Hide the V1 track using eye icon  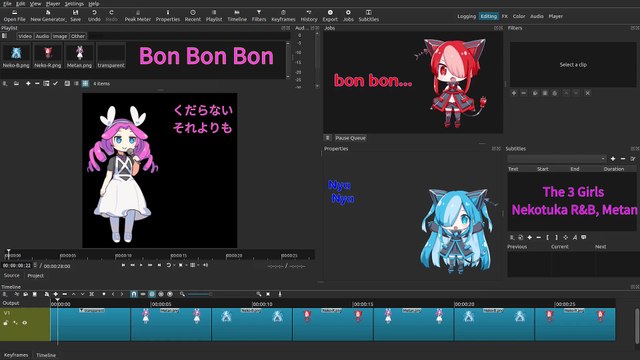tap(24, 323)
